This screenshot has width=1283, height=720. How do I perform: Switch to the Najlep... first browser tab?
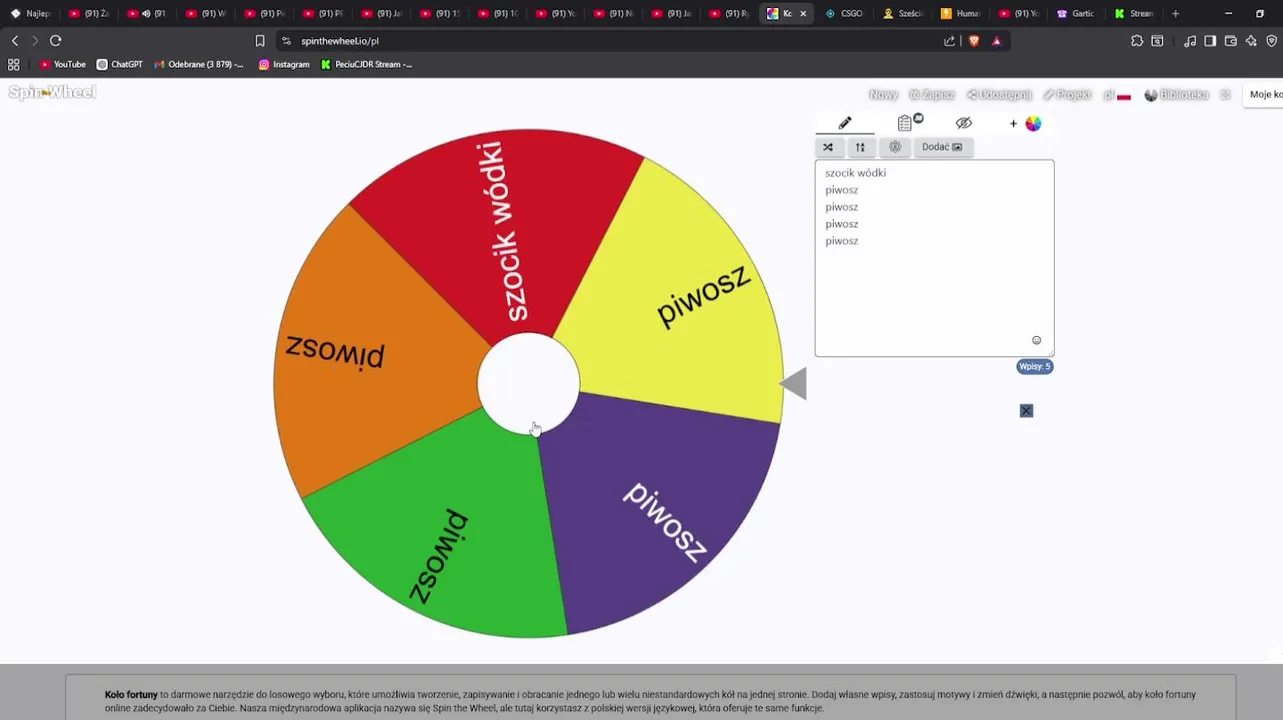pyautogui.click(x=31, y=14)
